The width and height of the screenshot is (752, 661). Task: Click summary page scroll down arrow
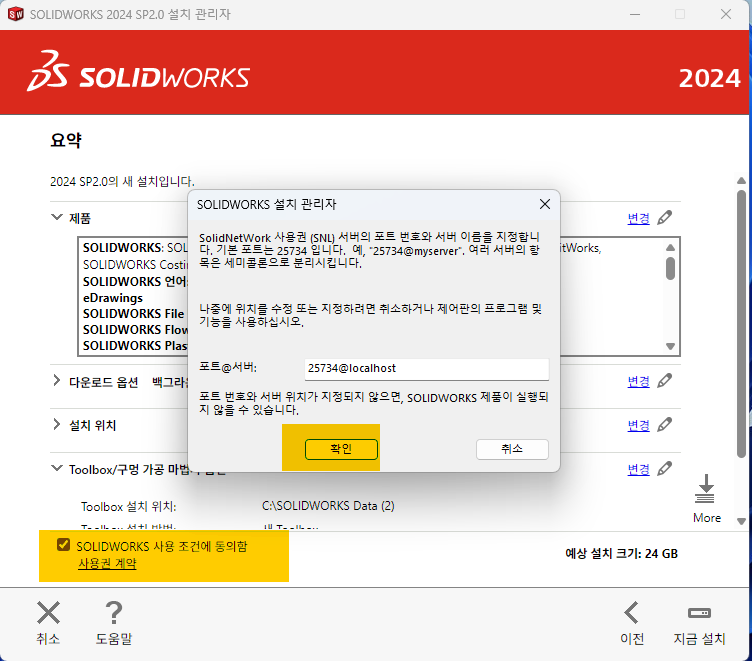click(x=741, y=521)
